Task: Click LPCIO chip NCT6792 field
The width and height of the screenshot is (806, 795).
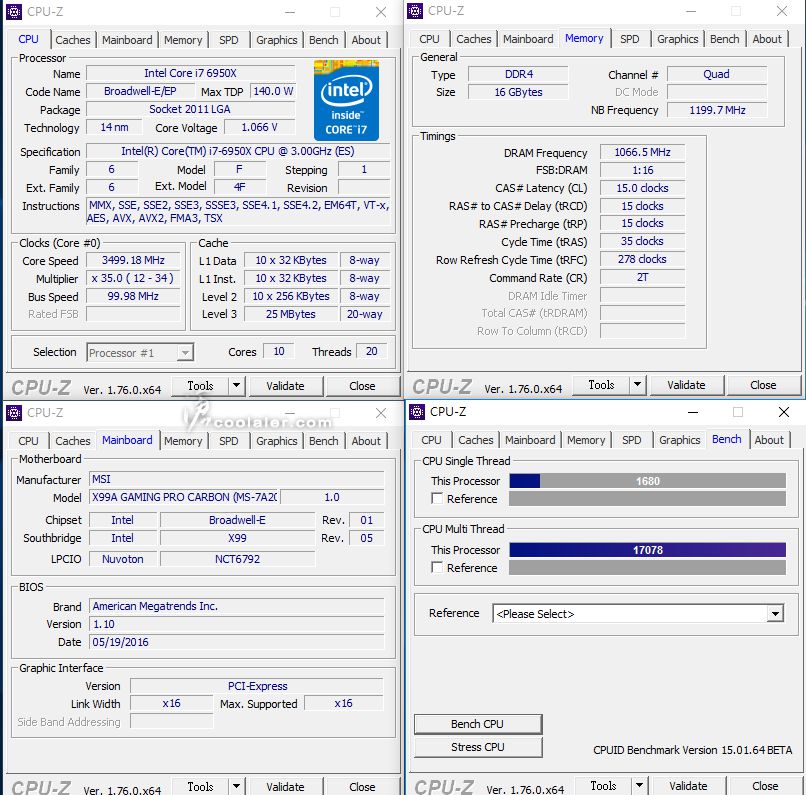Action: coord(237,559)
